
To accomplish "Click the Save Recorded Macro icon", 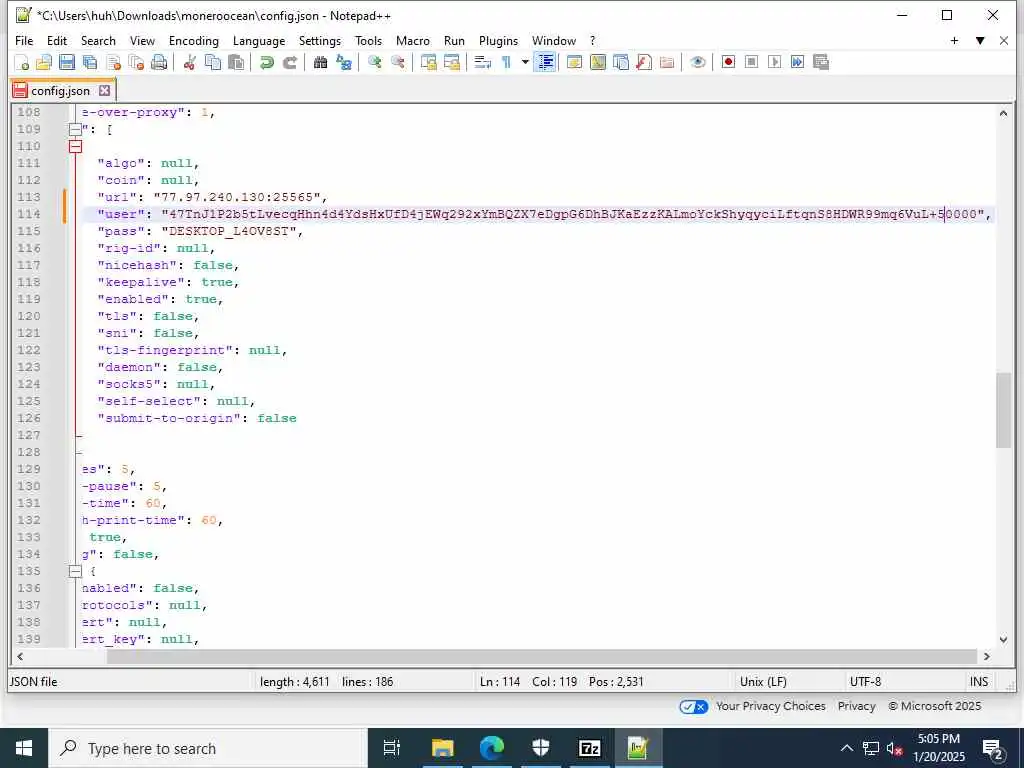I will pos(821,62).
